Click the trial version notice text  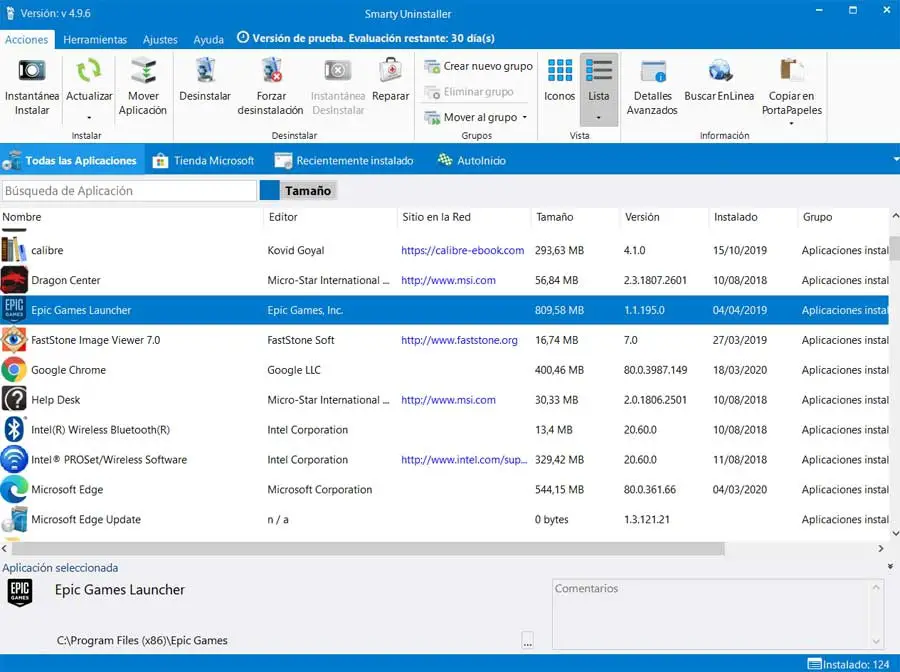373,38
